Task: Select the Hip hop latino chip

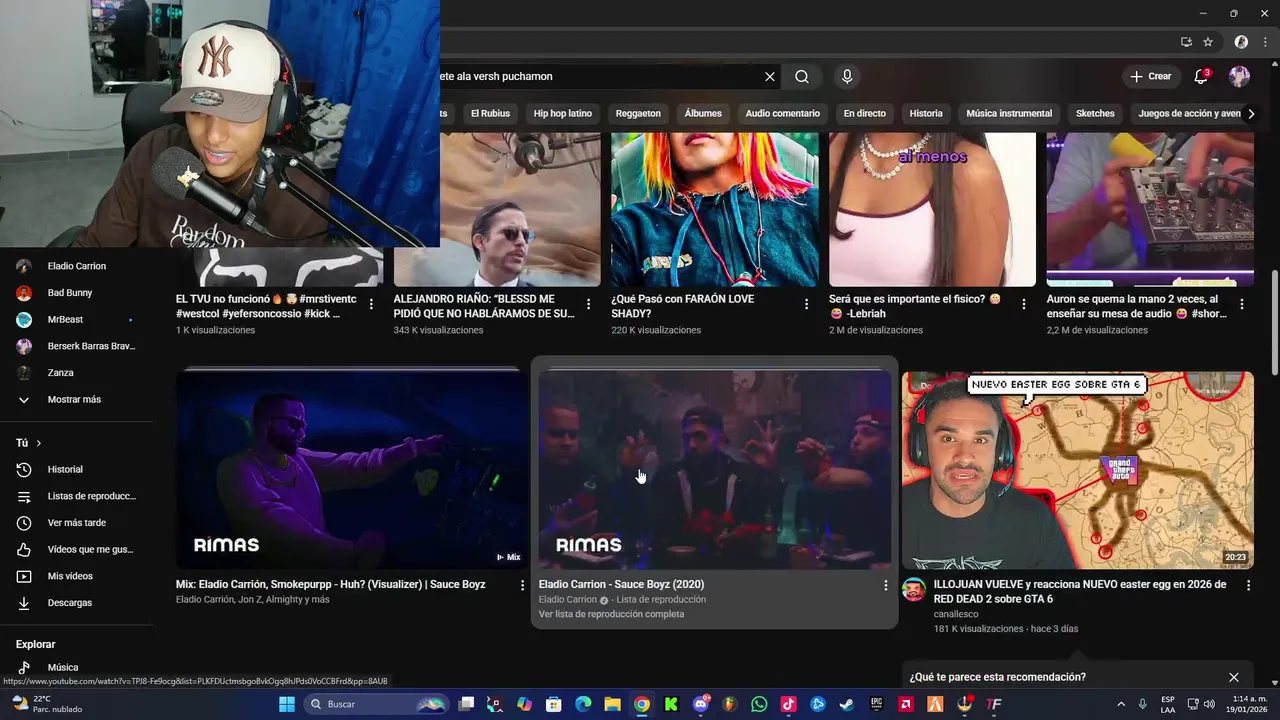Action: pos(563,113)
